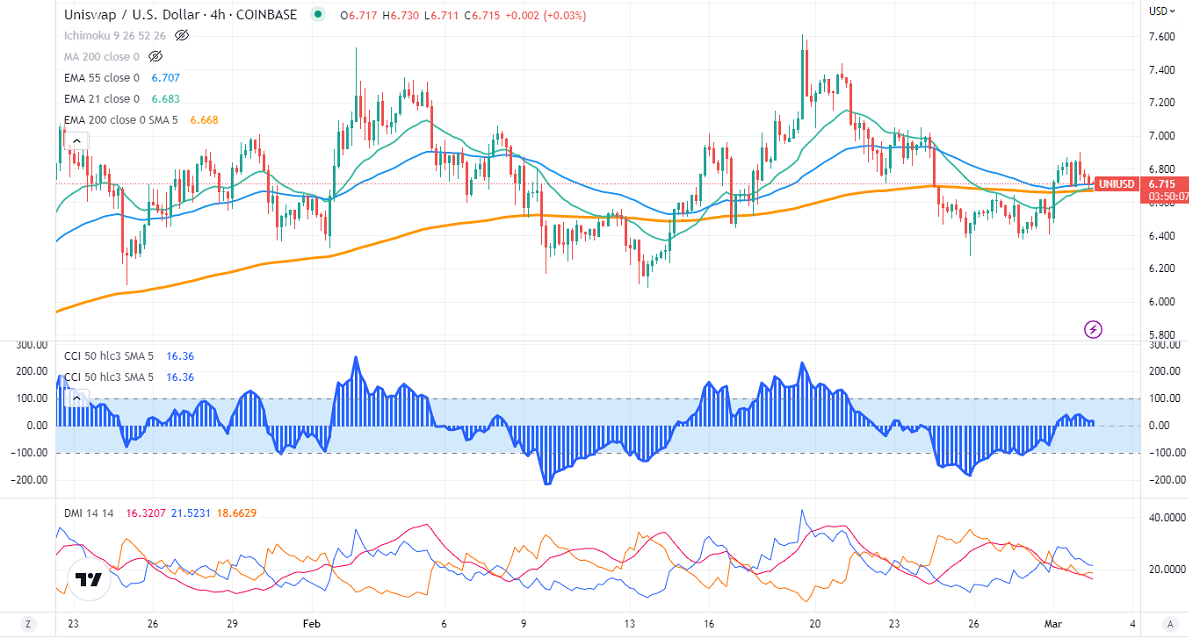Click the Uniswap / U.S. Dollar symbol title
This screenshot has width=1189, height=642.
(x=180, y=15)
